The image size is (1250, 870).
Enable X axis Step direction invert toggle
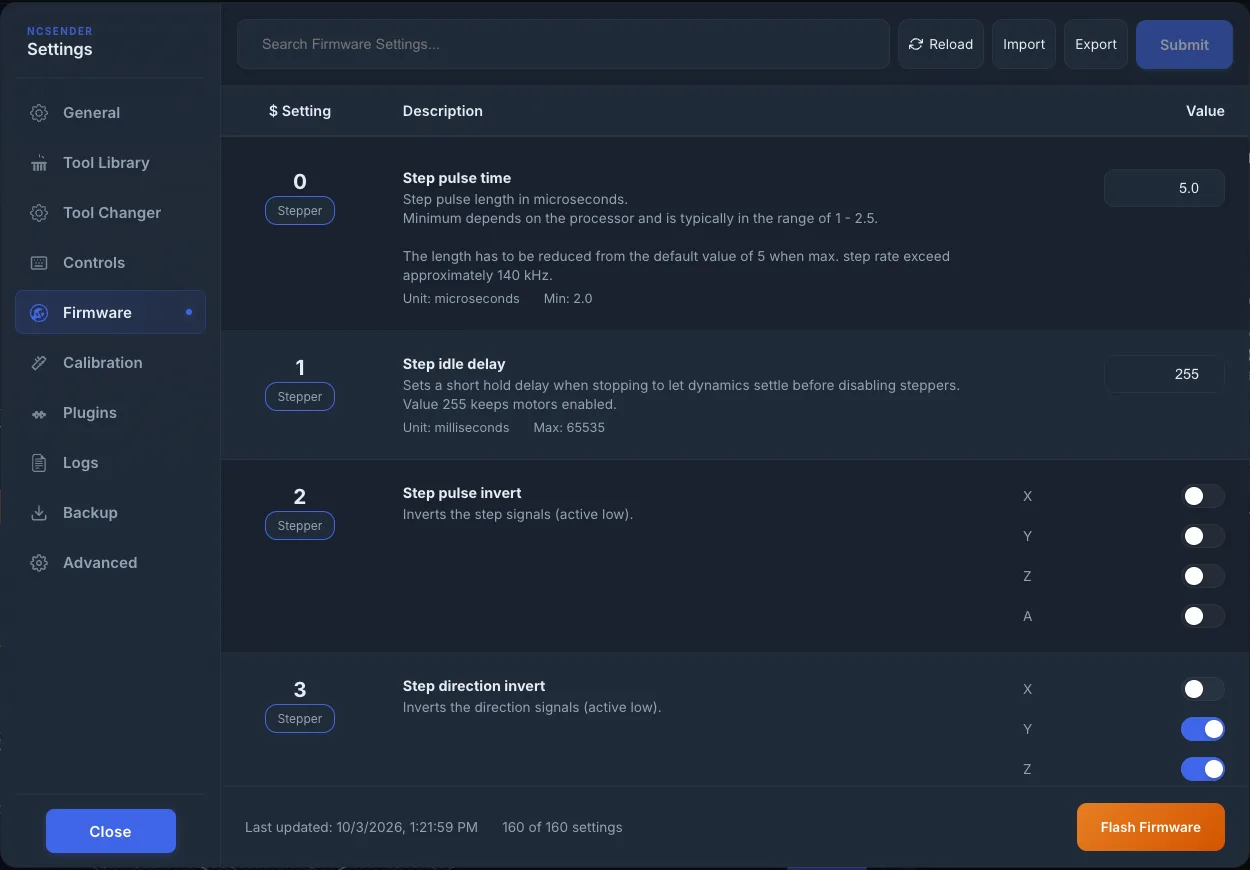[1203, 689]
